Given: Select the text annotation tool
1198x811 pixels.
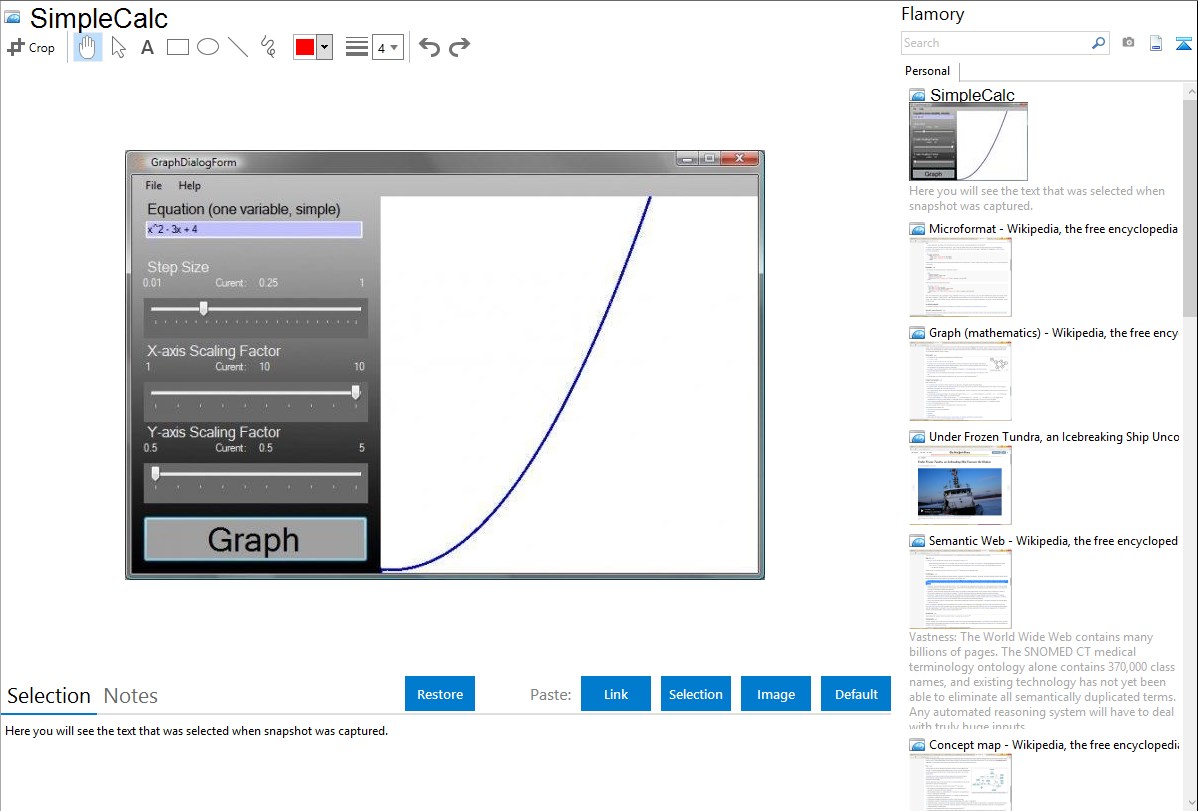Looking at the screenshot, I should (147, 47).
